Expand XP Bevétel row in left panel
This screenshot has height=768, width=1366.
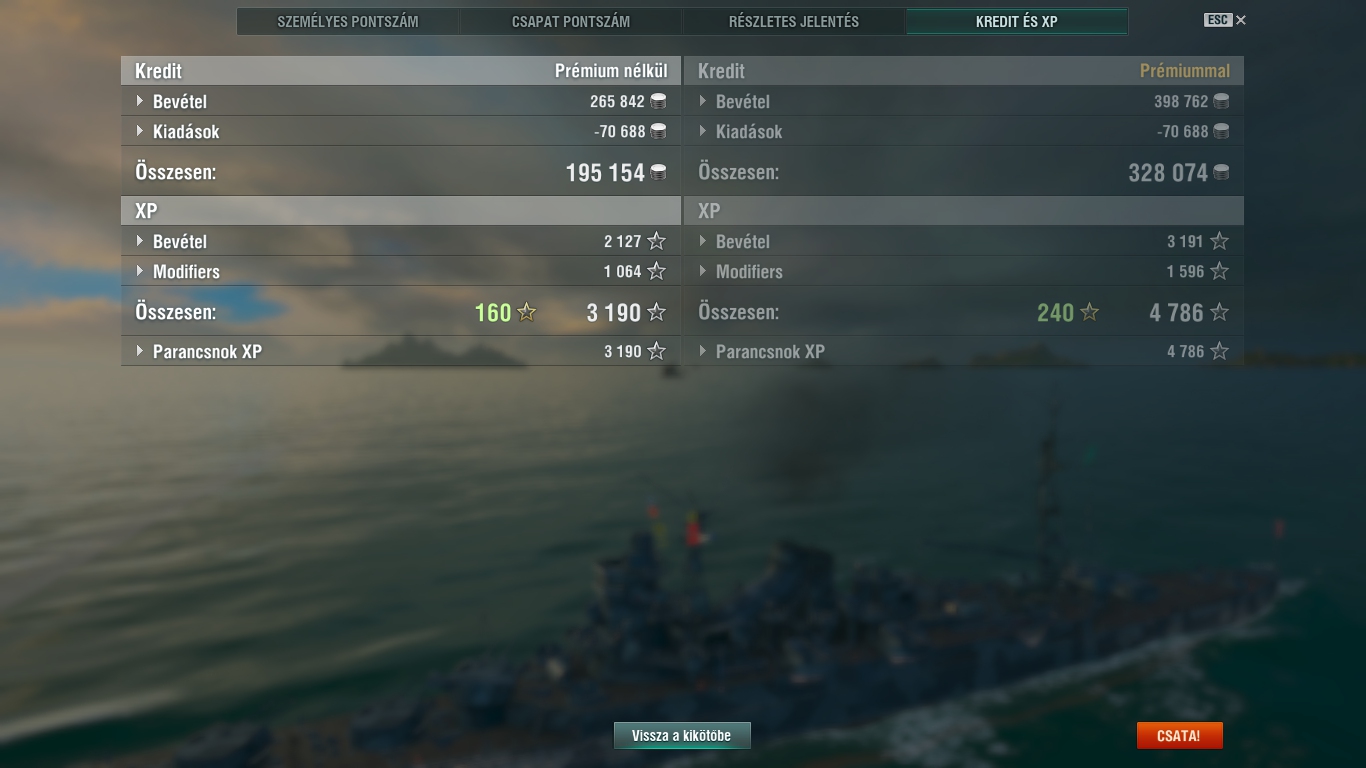(x=401, y=241)
